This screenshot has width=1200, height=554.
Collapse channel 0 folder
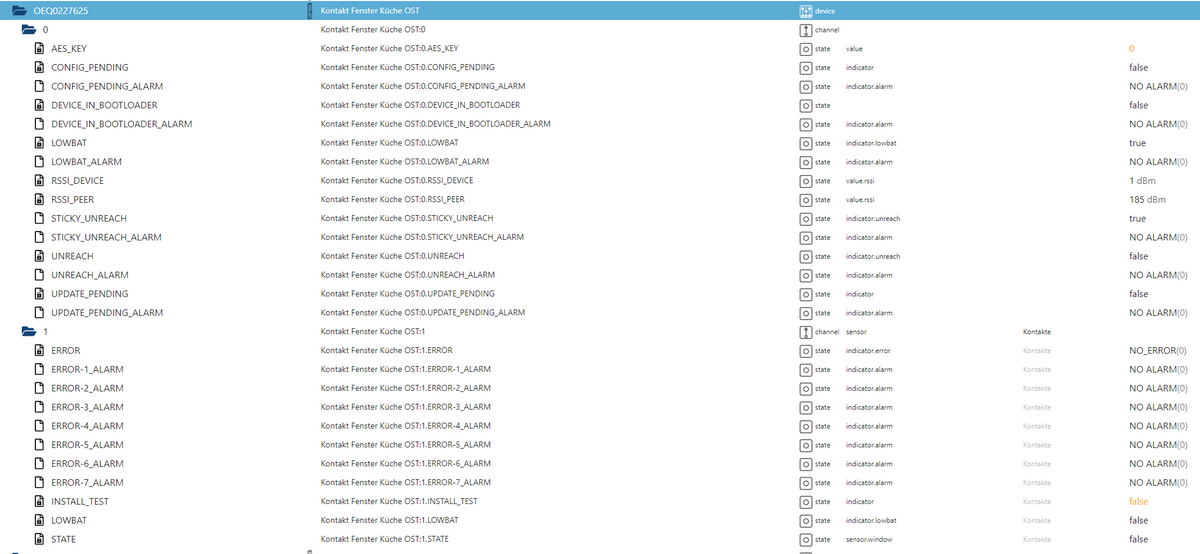(30, 30)
